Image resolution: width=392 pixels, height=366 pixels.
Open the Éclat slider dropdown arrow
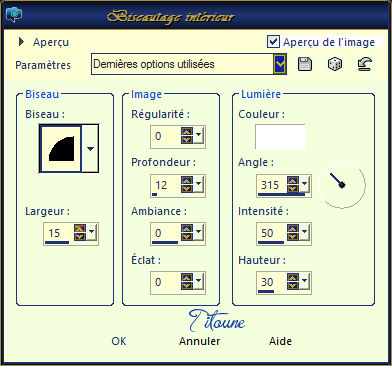click(198, 280)
